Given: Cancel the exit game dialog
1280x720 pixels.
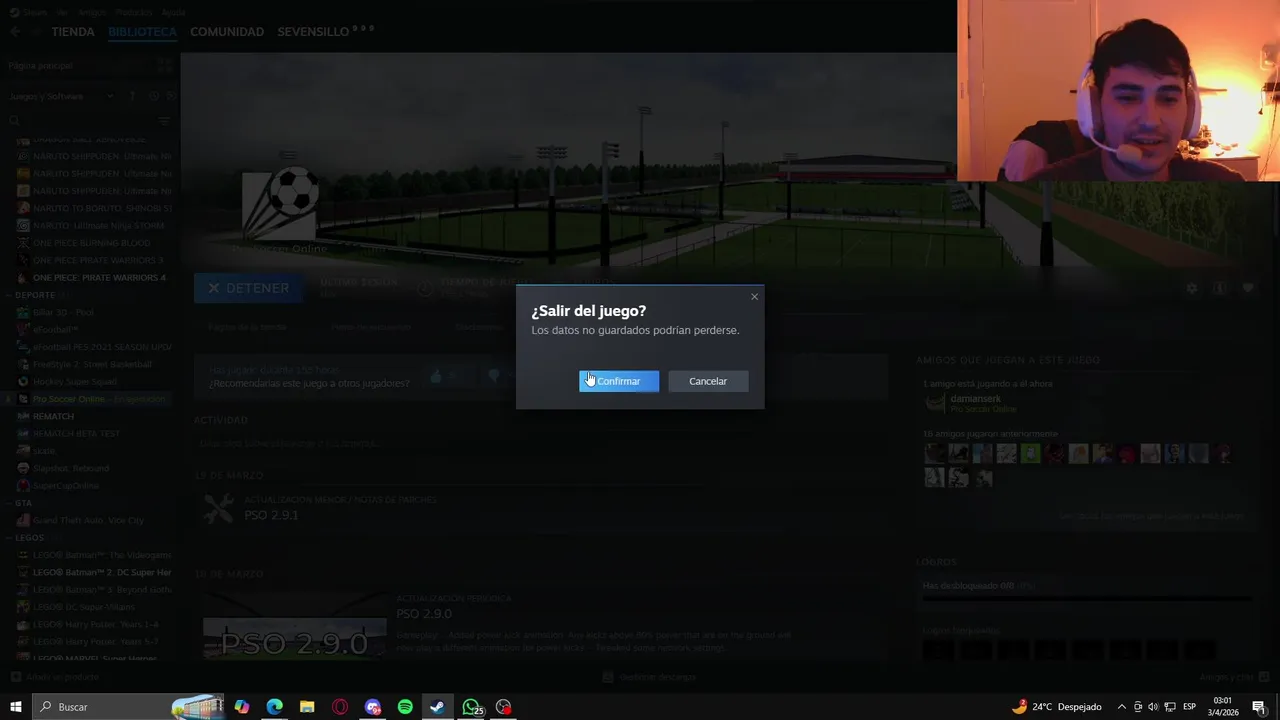Looking at the screenshot, I should point(708,381).
